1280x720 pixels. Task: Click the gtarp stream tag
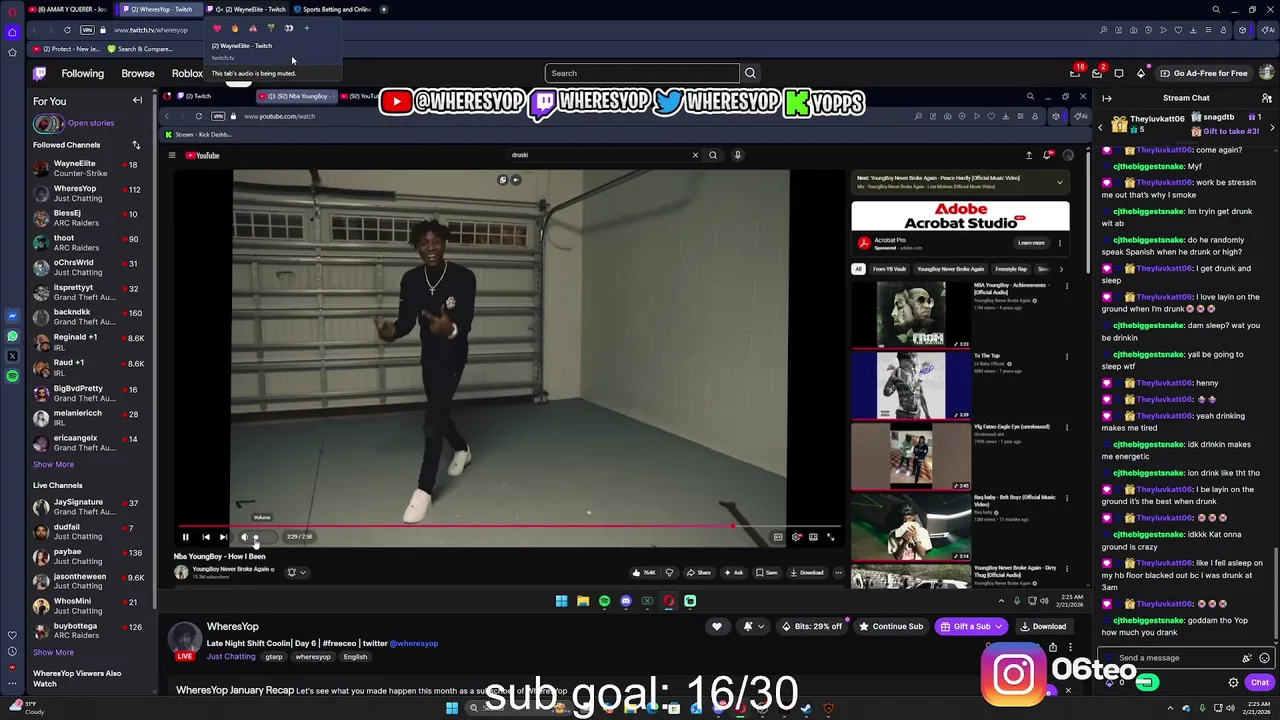(x=274, y=657)
